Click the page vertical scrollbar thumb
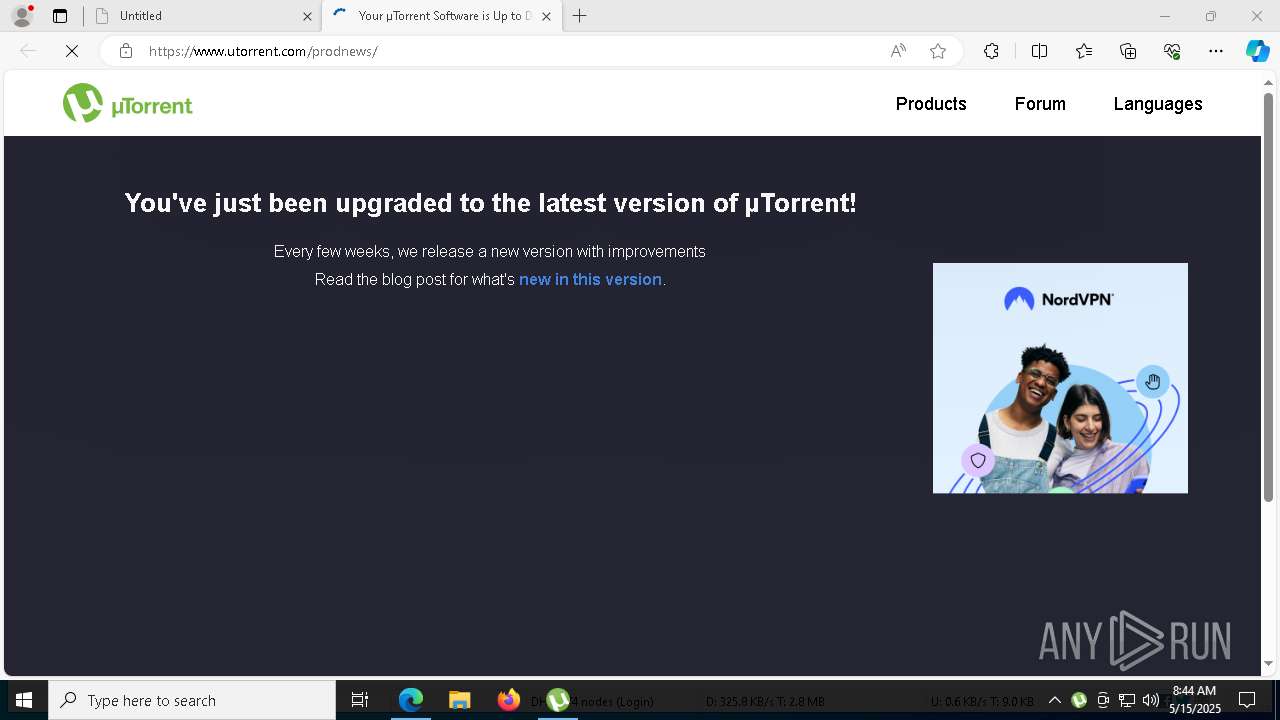Image resolution: width=1280 pixels, height=720 pixels. (x=1268, y=297)
